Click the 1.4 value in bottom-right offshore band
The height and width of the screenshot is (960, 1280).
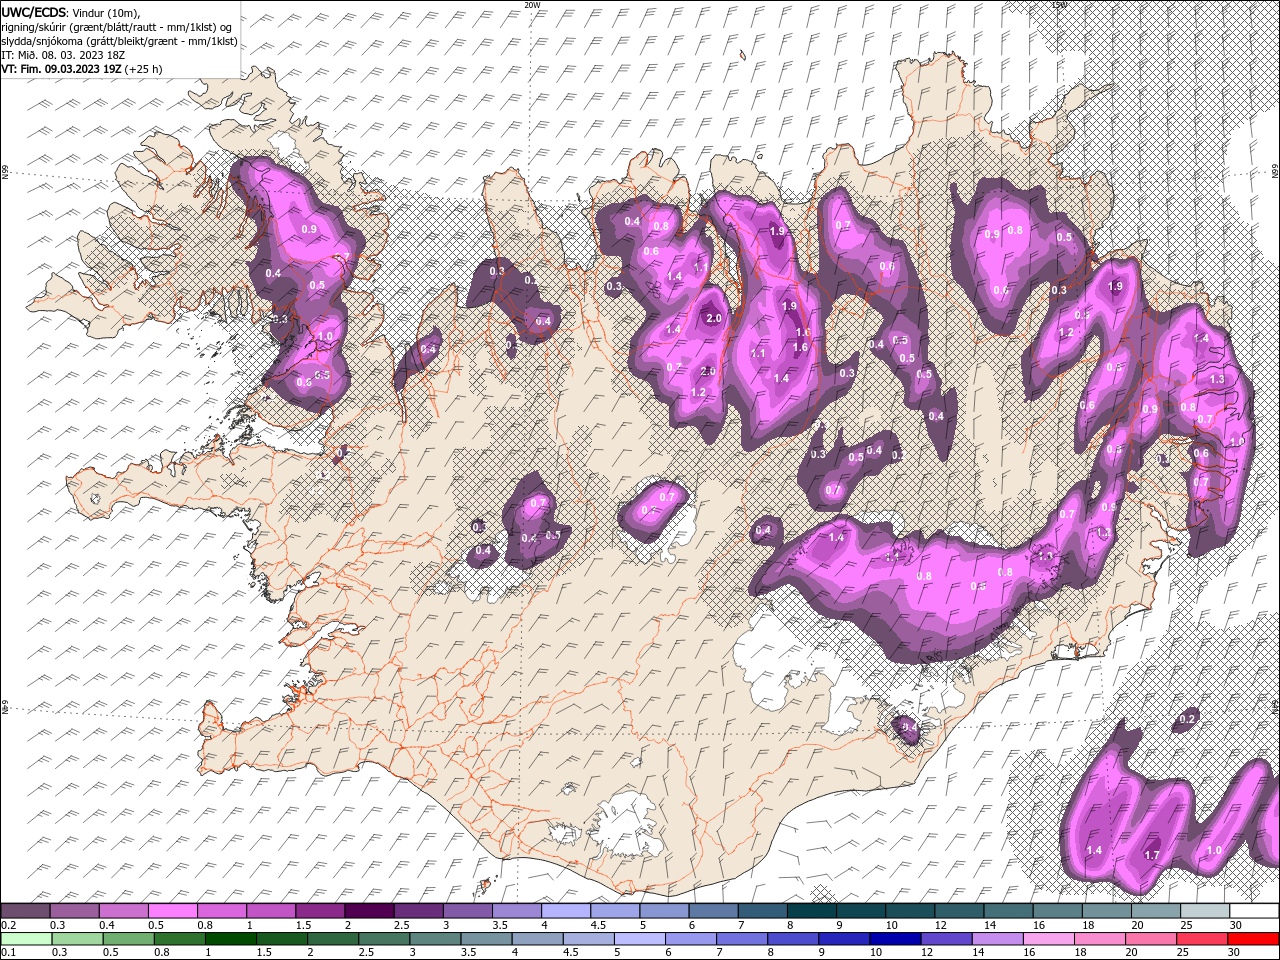pos(1094,850)
